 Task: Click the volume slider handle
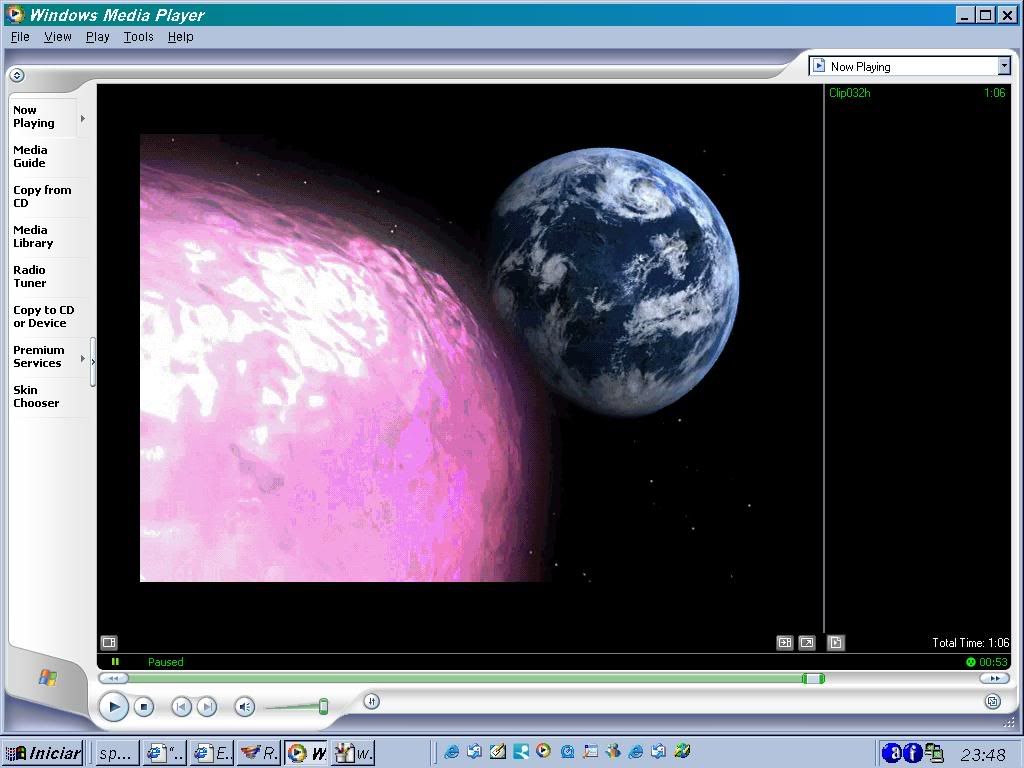323,706
